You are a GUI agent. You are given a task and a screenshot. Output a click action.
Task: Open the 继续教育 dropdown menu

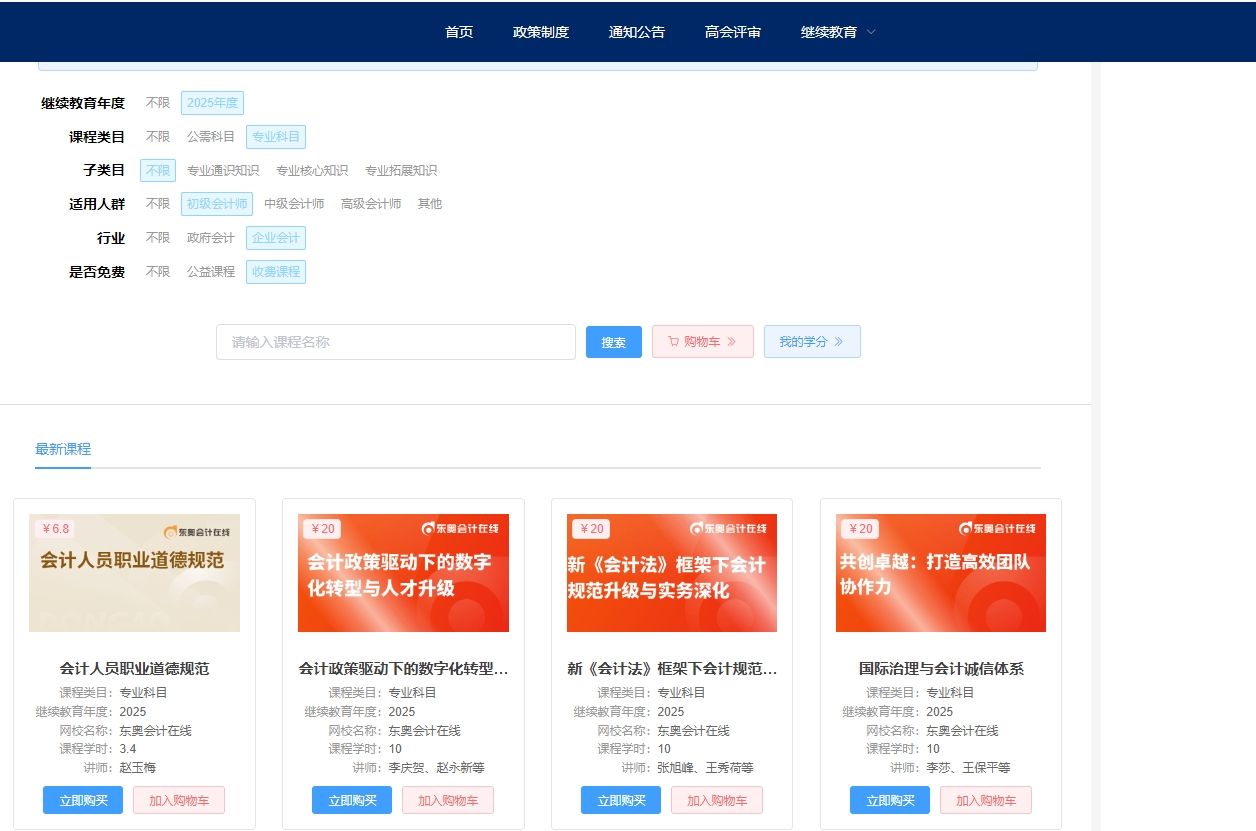pos(829,31)
